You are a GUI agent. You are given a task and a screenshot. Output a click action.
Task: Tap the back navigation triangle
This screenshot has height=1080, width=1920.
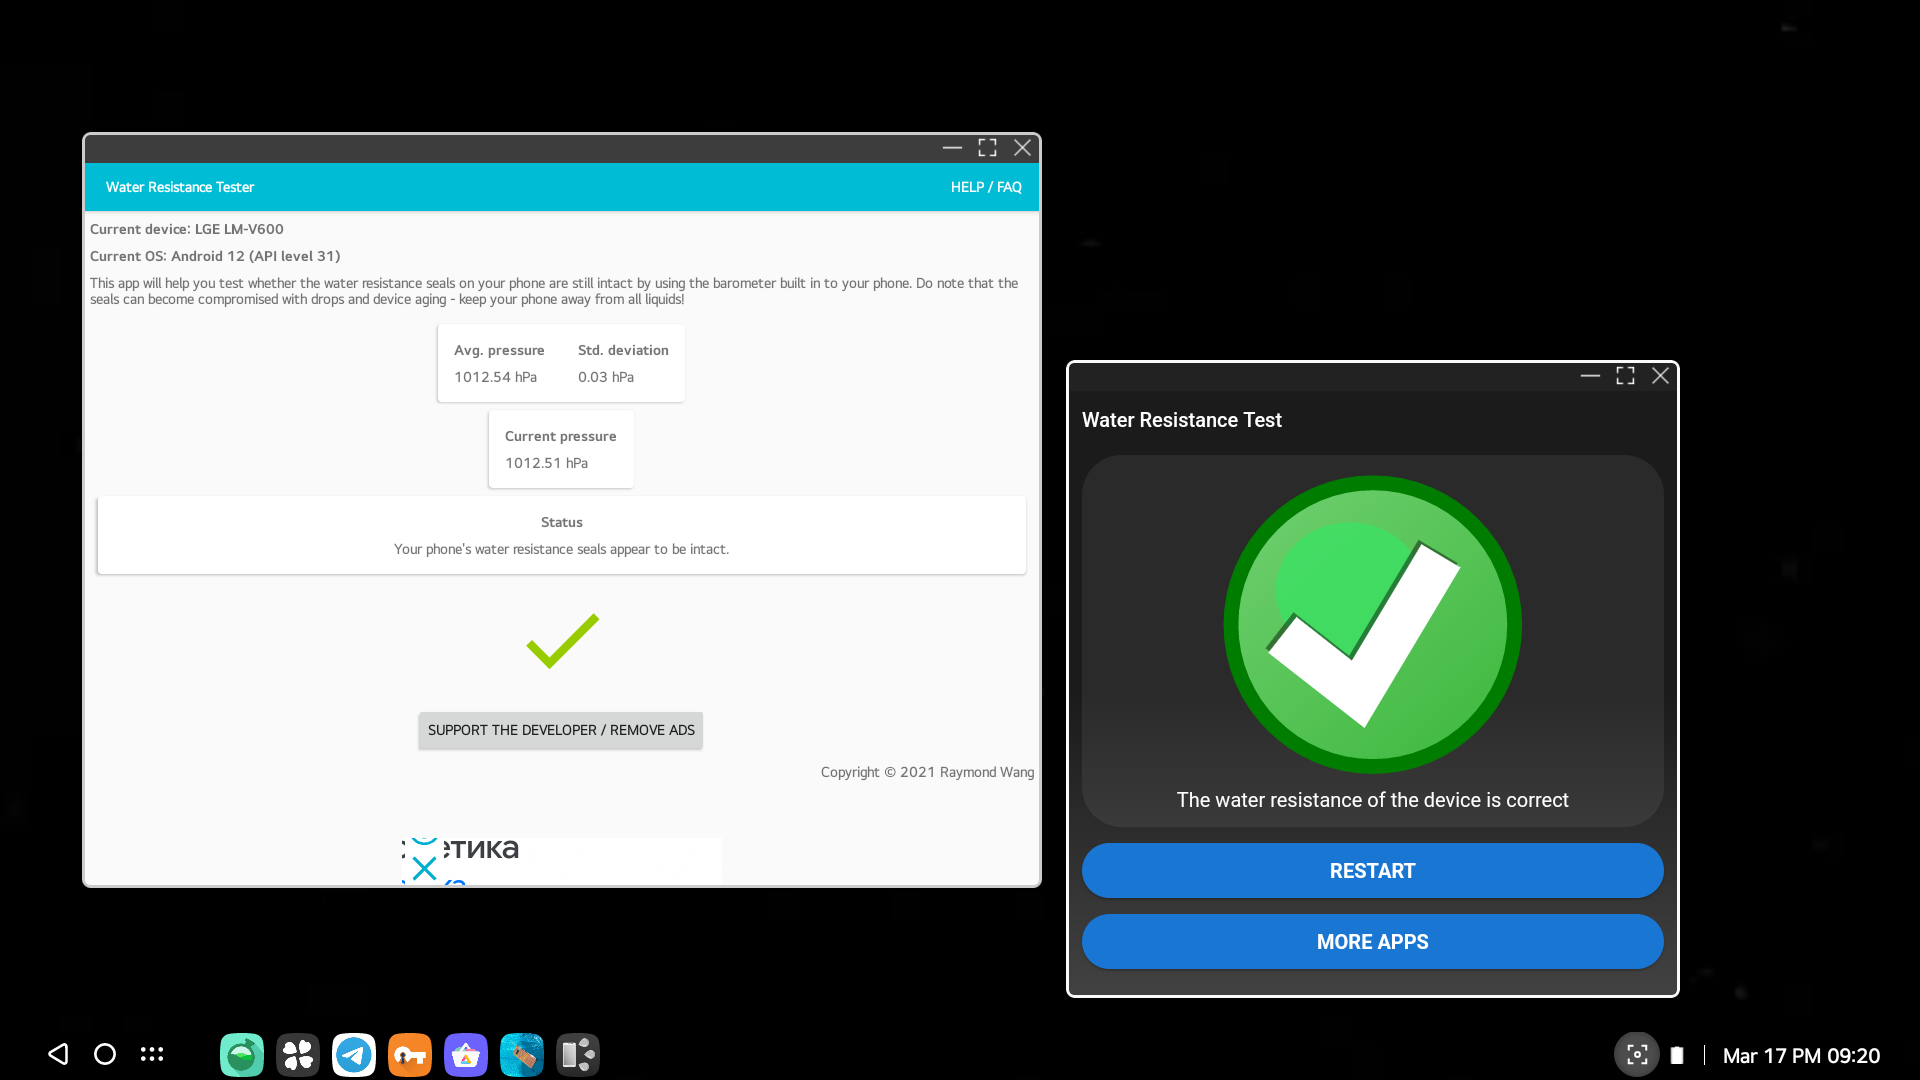pyautogui.click(x=58, y=1054)
